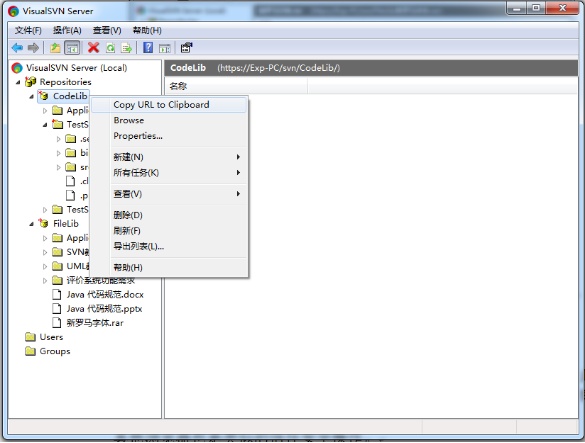Viewport: 585px width, 443px height.
Task: Click the Java 代码规范.docx file icon
Action: [57, 294]
